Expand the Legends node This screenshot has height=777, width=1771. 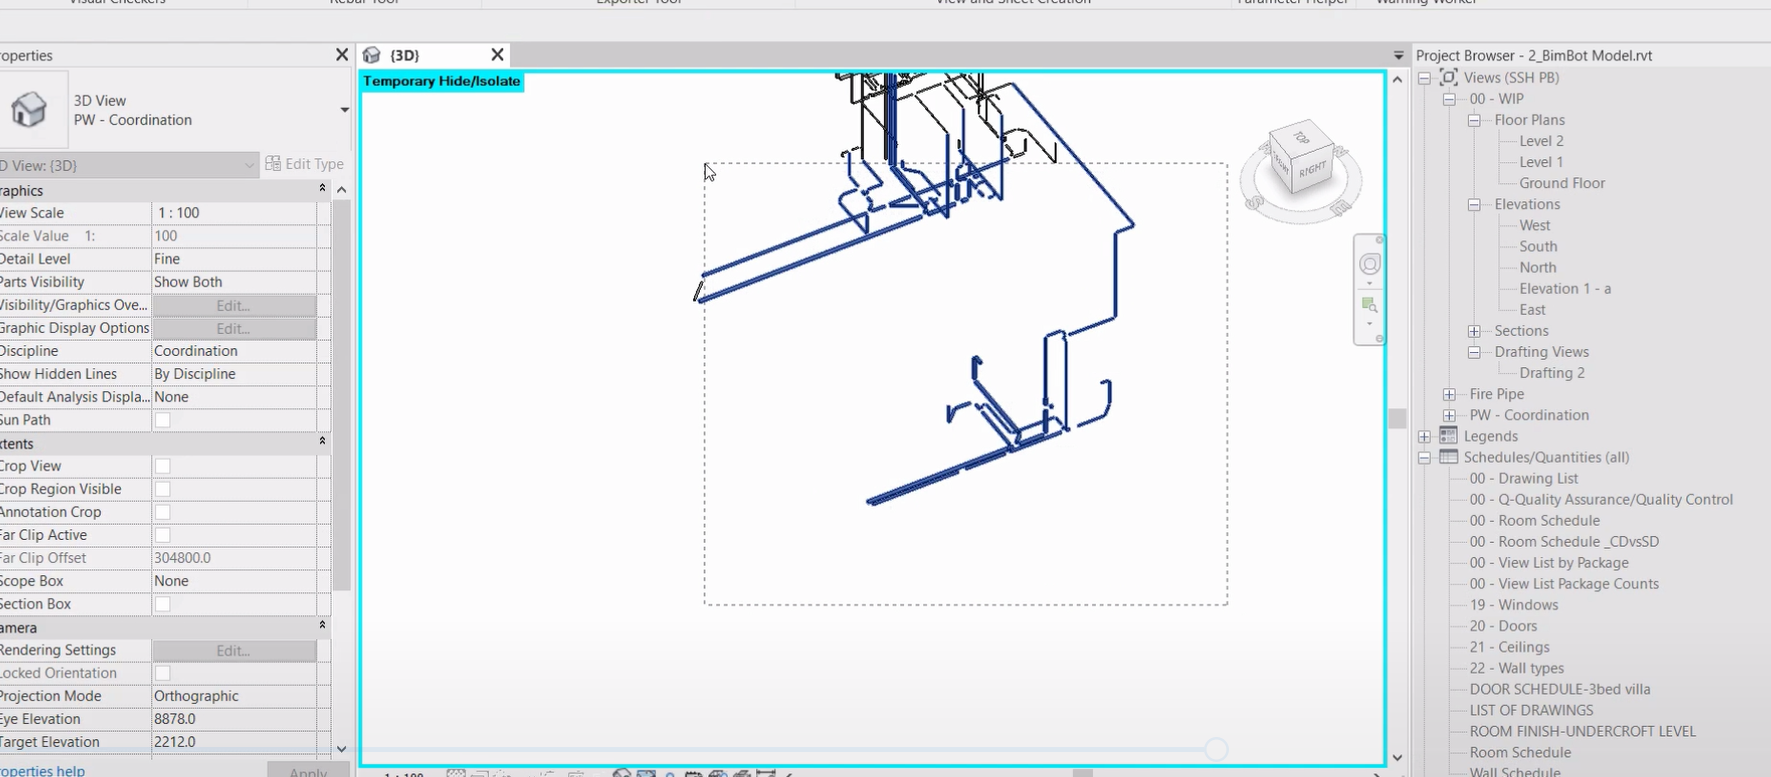tap(1424, 436)
